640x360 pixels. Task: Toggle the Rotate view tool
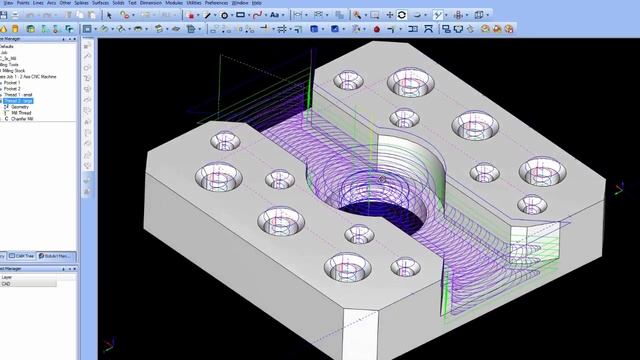(x=402, y=15)
